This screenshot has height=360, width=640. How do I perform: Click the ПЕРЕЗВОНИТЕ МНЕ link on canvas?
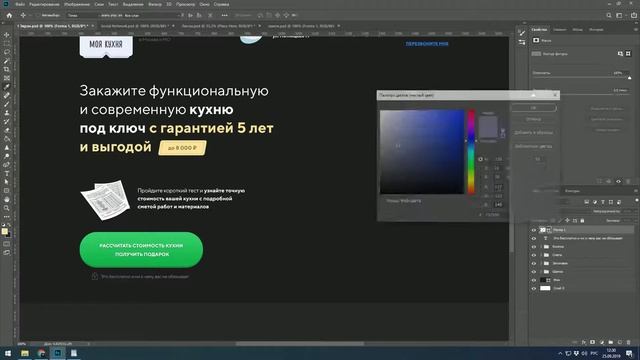point(427,44)
